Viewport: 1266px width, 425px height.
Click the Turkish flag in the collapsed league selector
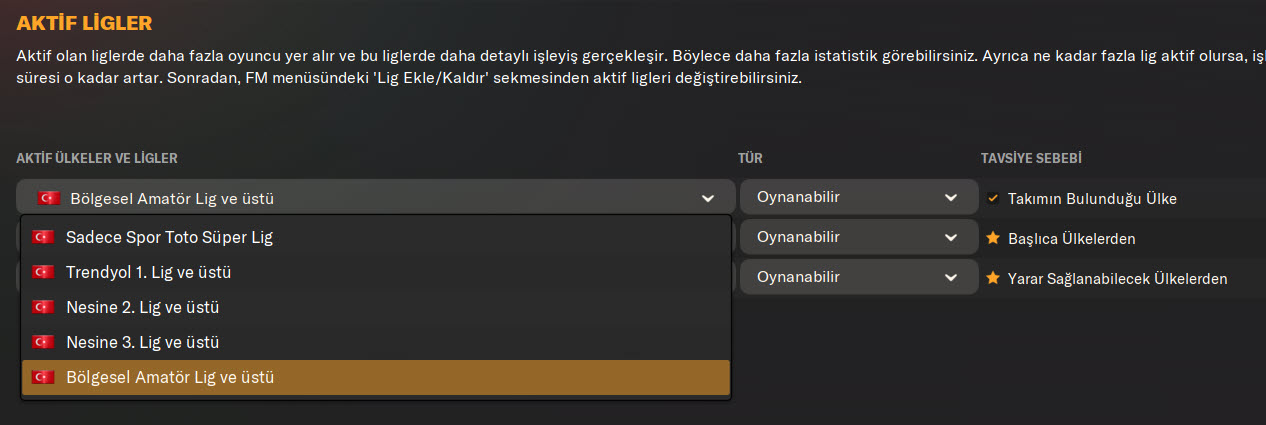tap(49, 198)
